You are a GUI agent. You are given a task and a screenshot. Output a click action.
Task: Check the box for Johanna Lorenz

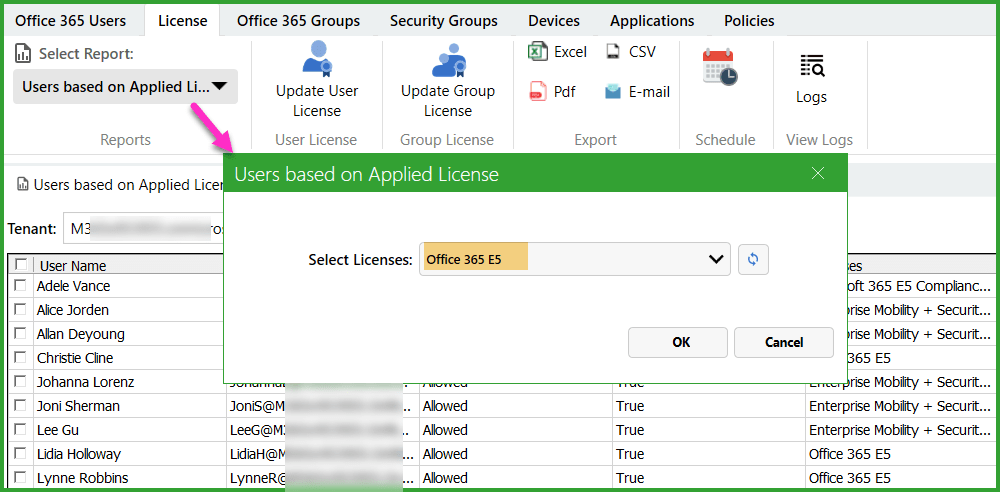20,382
